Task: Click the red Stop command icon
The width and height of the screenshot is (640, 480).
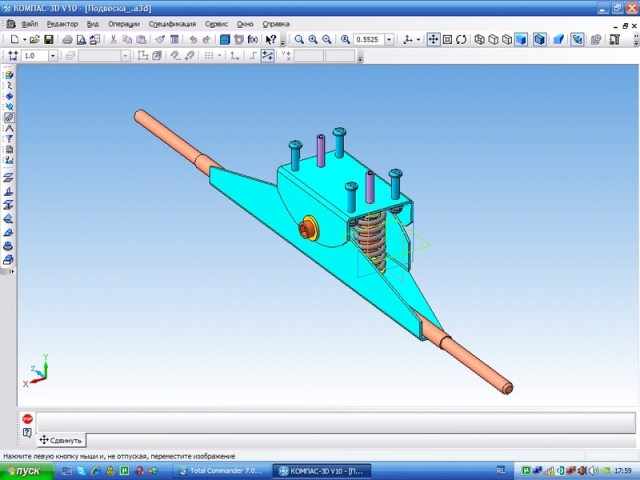Action: click(x=27, y=419)
